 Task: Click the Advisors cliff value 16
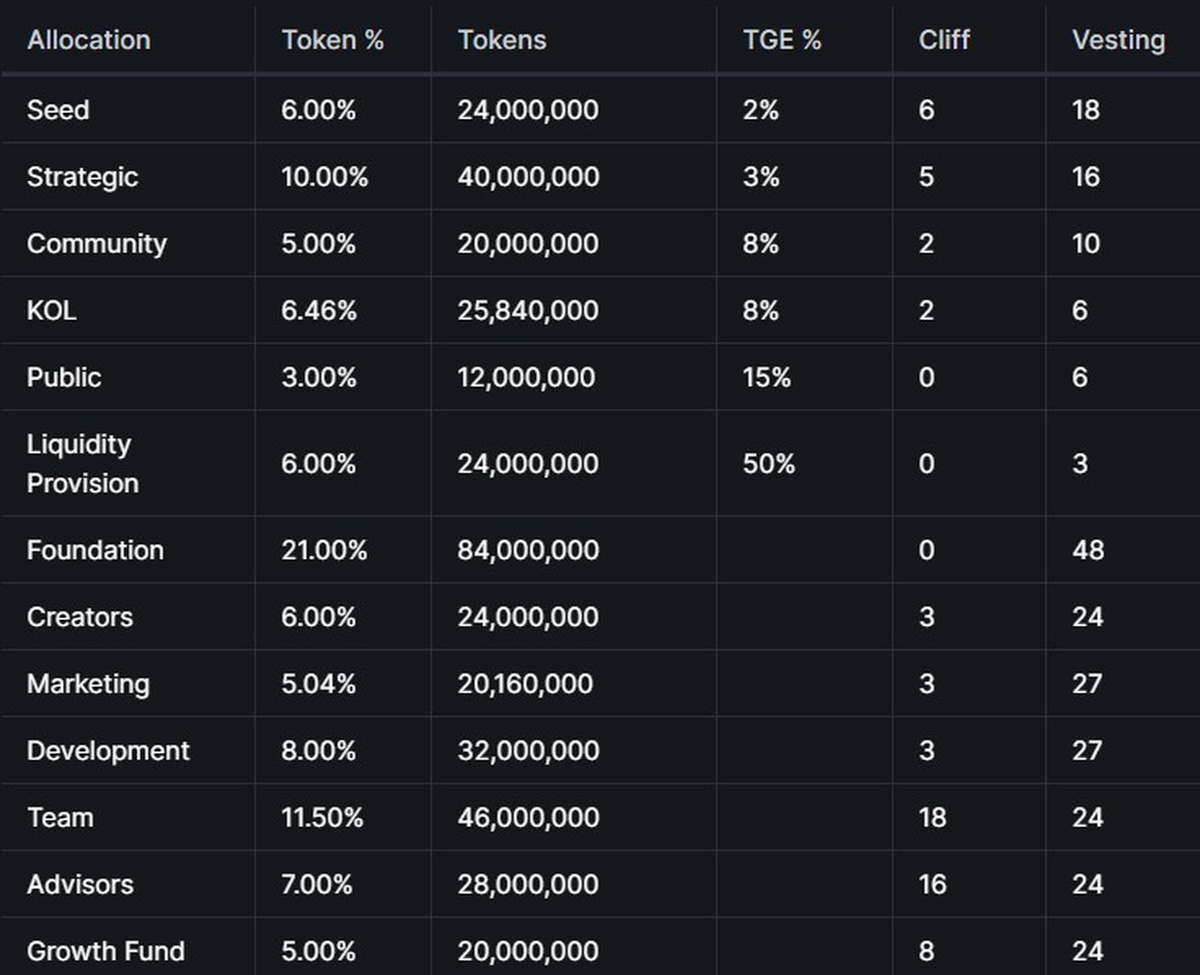click(932, 885)
